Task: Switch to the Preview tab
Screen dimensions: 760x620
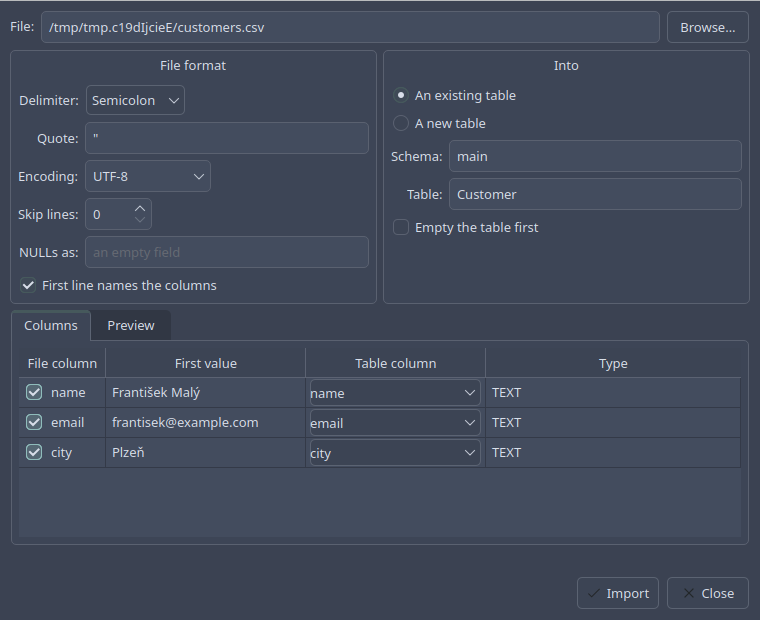Action: [x=131, y=325]
